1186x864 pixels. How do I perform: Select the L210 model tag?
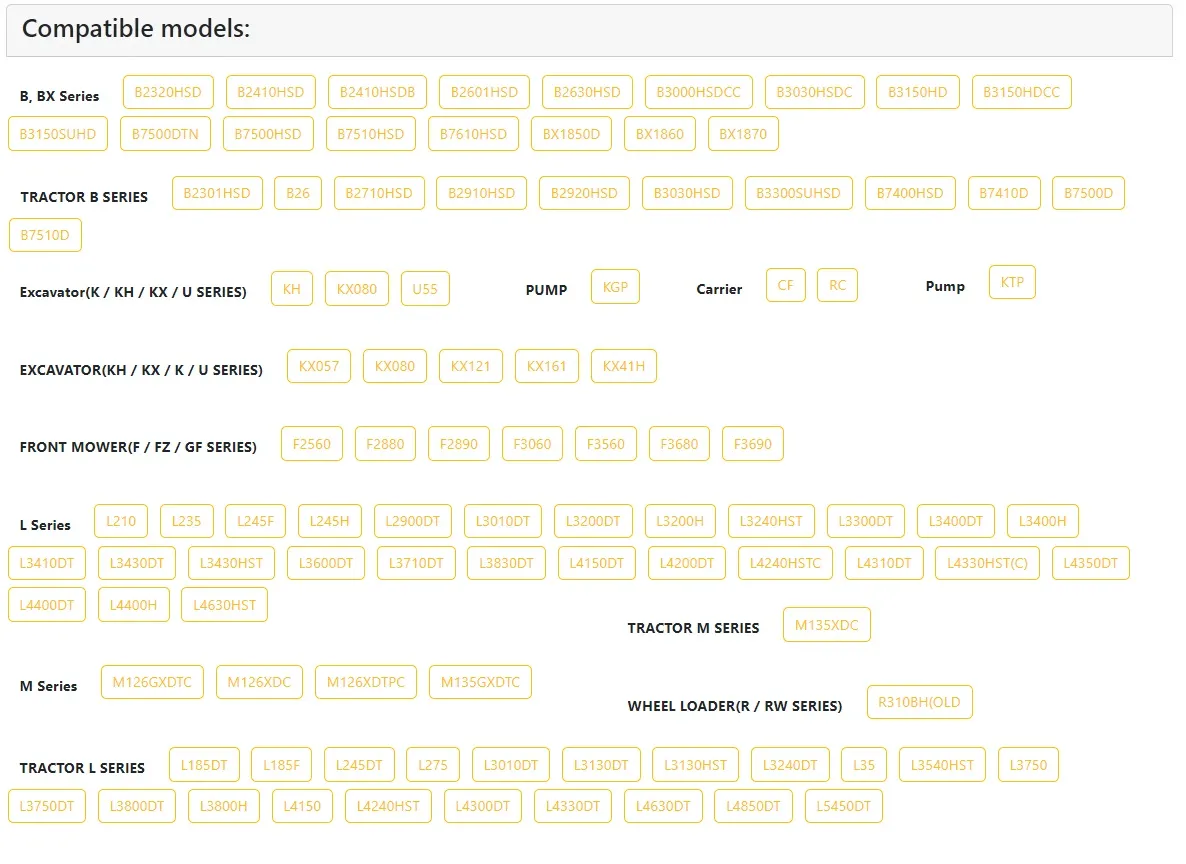click(x=121, y=521)
